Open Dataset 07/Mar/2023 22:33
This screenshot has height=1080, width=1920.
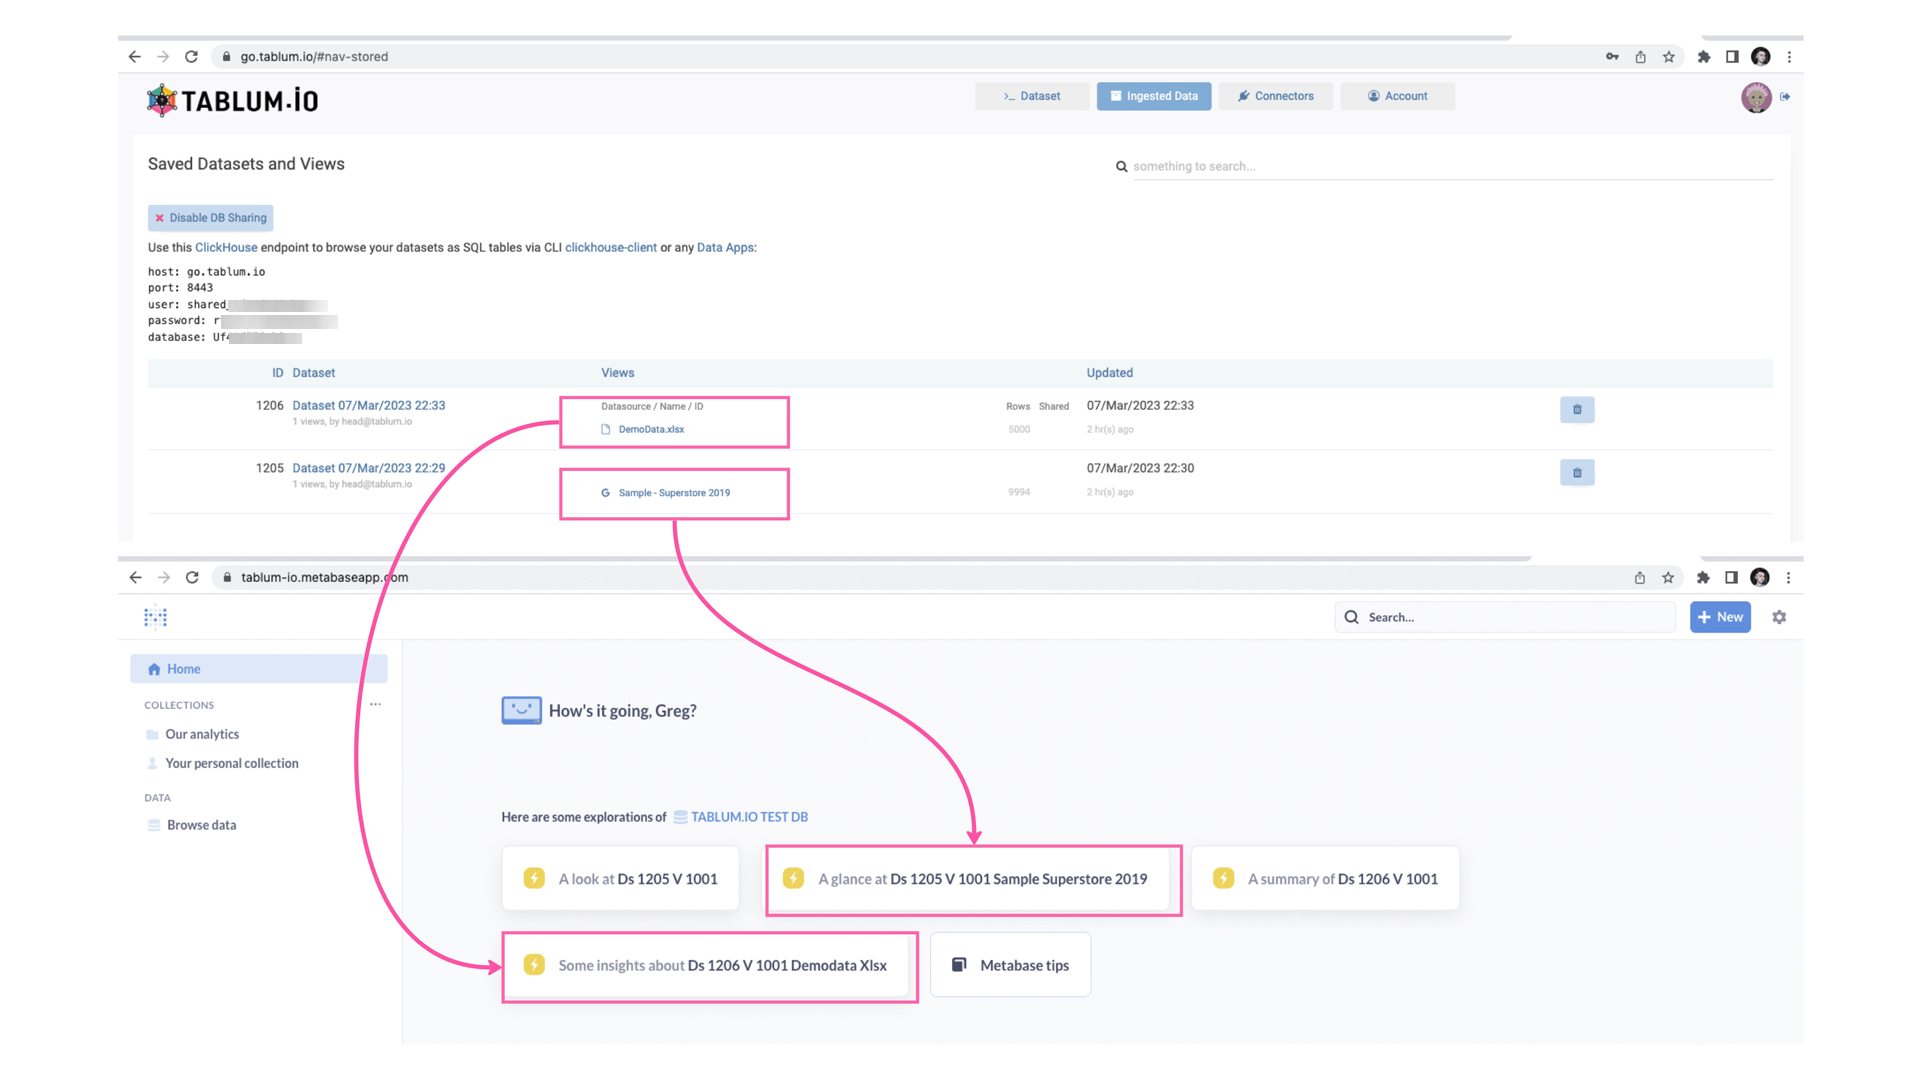[x=369, y=405]
